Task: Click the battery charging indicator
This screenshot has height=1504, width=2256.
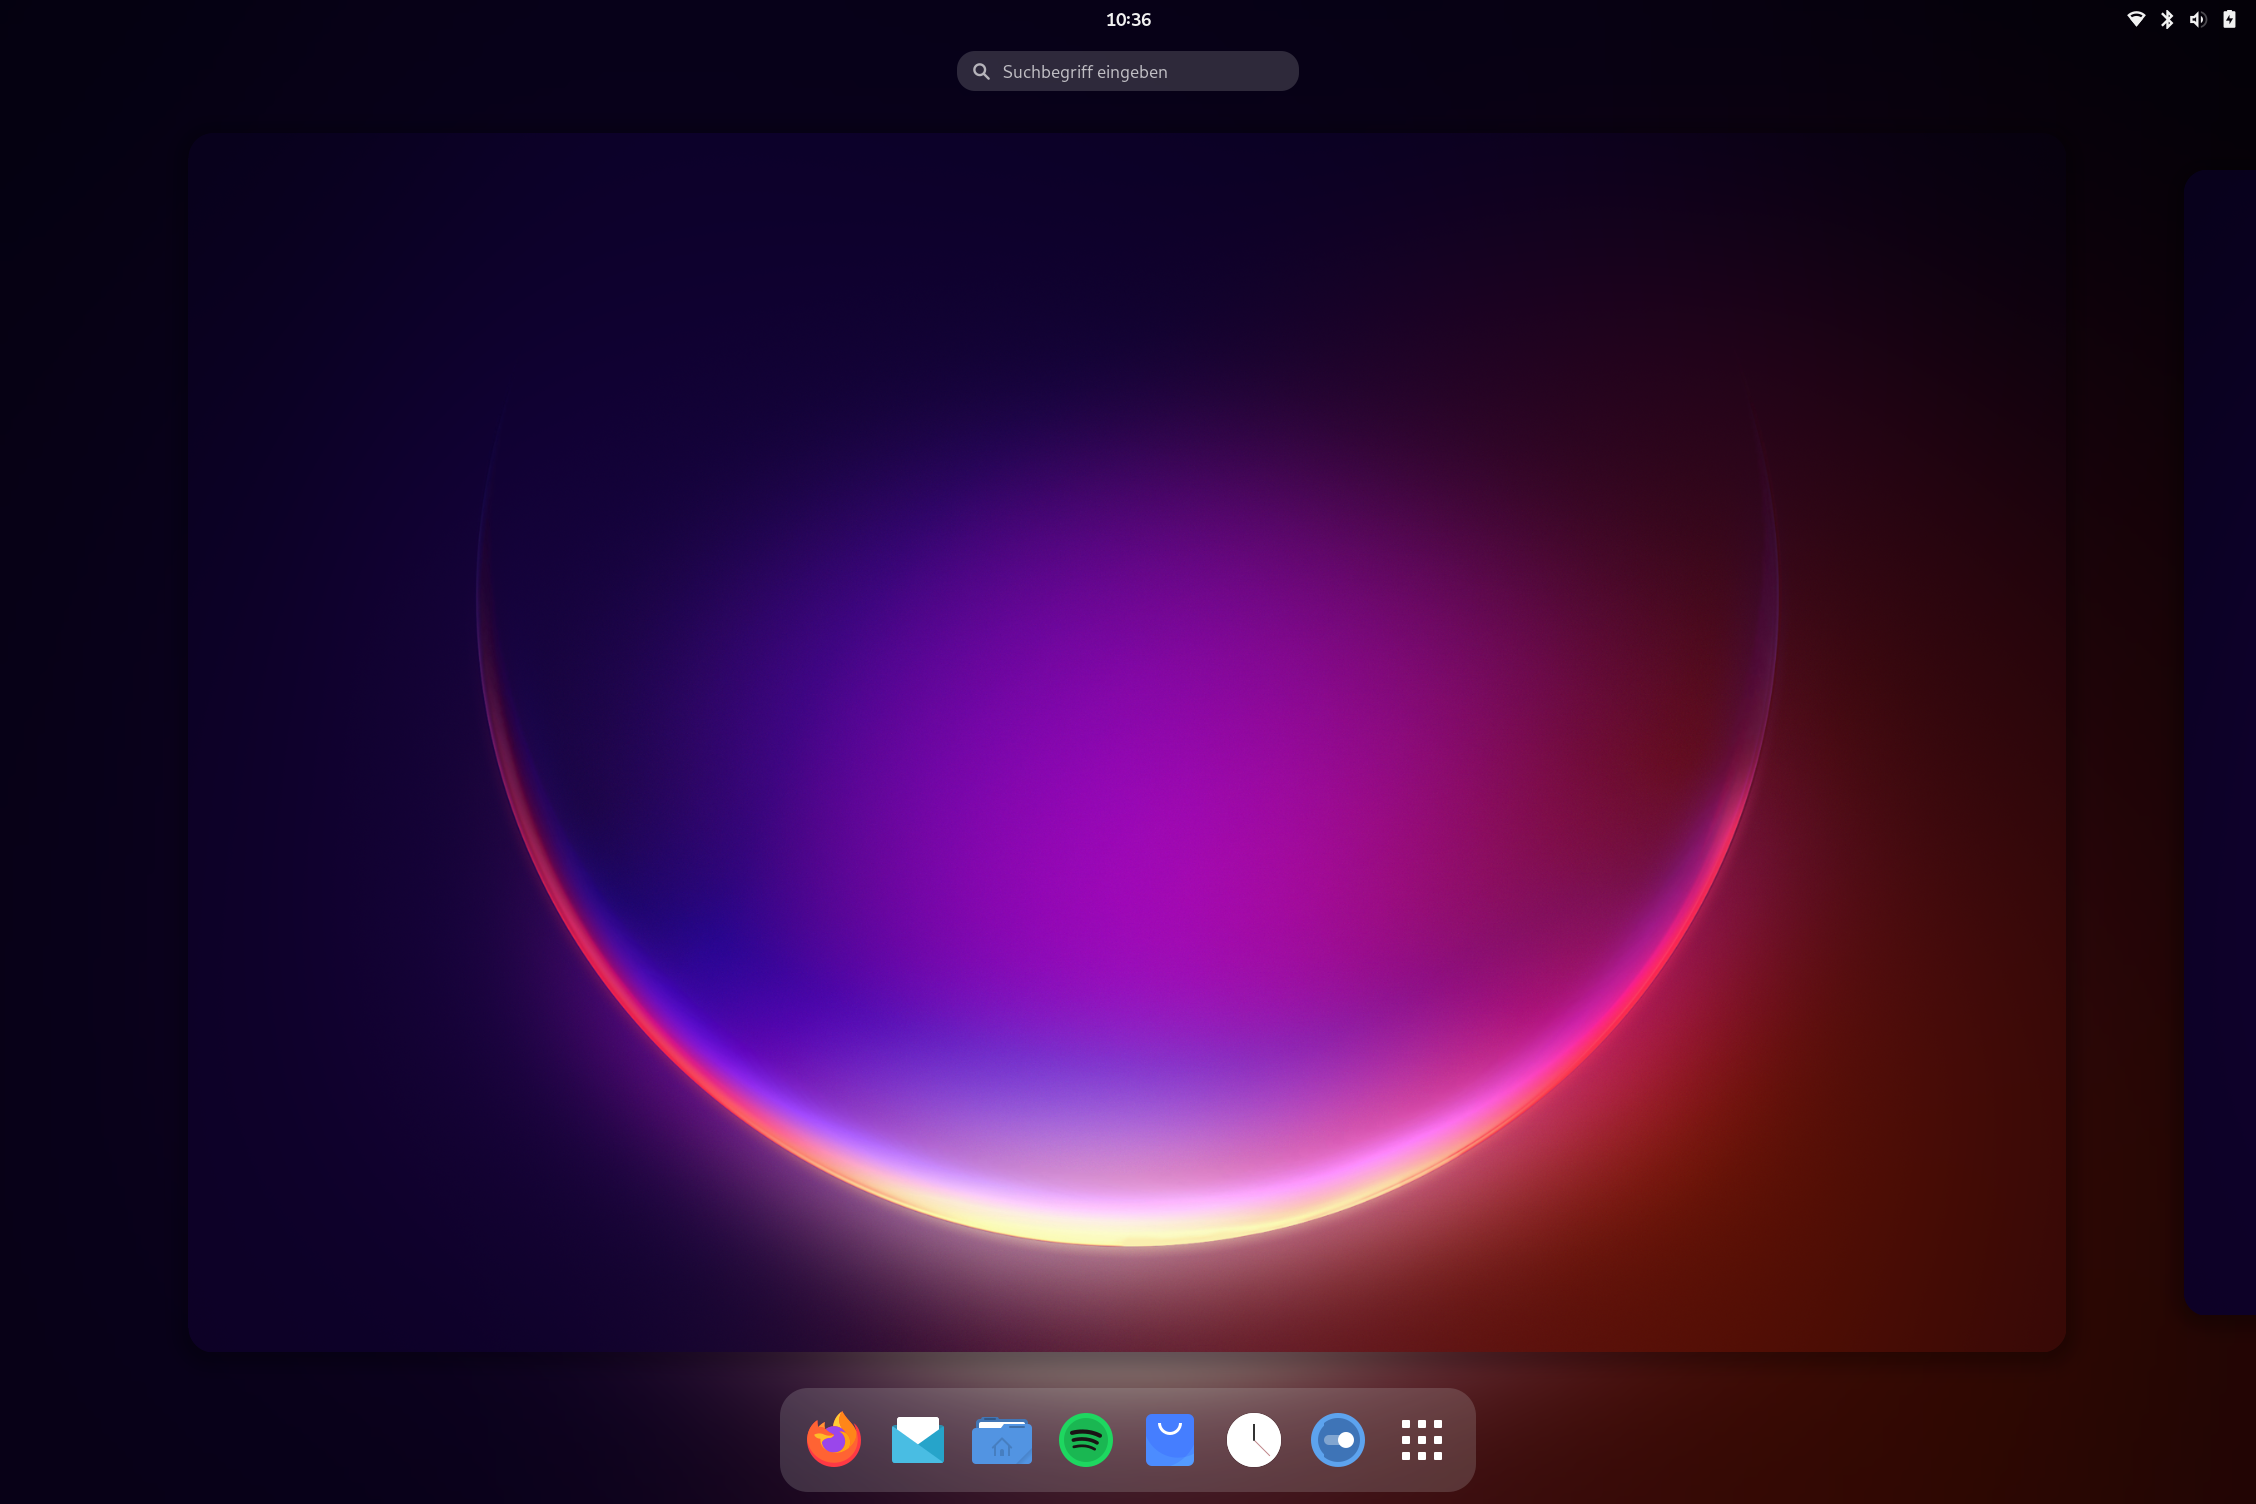Action: pyautogui.click(x=2229, y=19)
